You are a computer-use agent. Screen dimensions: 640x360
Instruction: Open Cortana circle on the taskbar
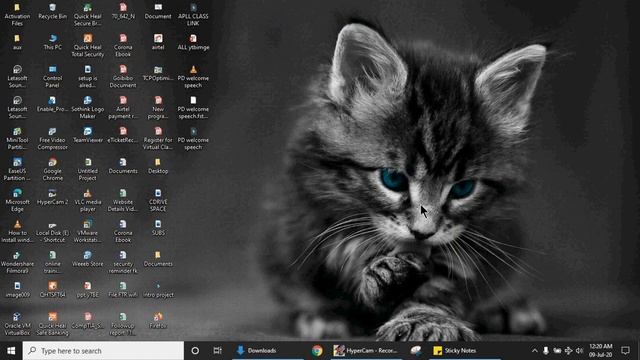pos(195,351)
